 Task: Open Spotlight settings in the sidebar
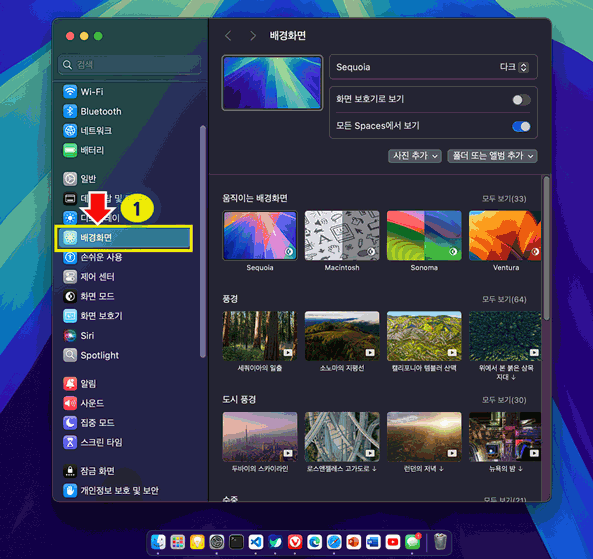[x=91, y=355]
